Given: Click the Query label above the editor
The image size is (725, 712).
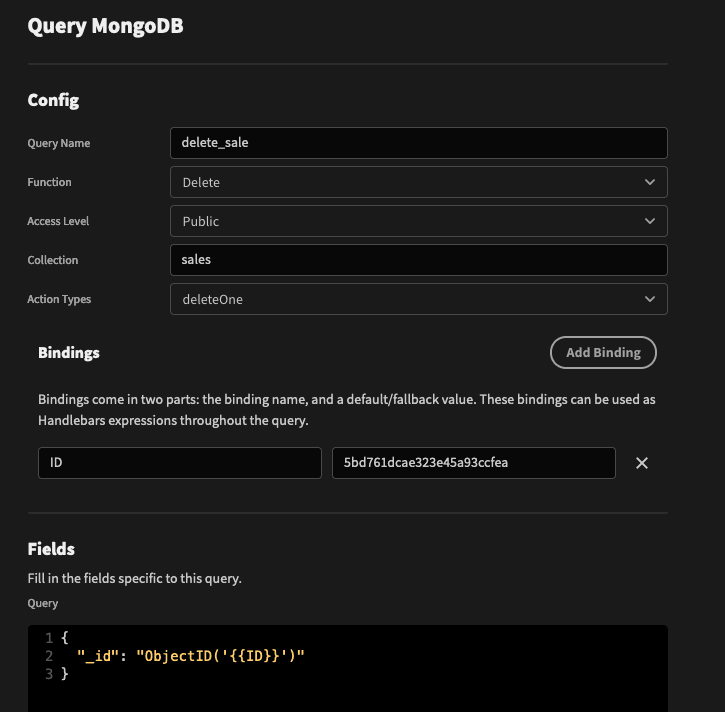Looking at the screenshot, I should click(43, 603).
